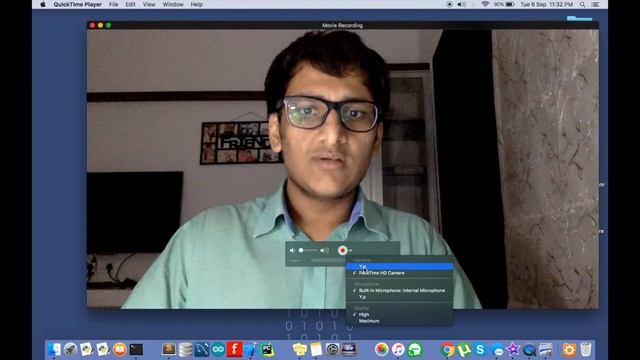Open Sublime Text from the Dock
Image resolution: width=640 pixels, height=360 pixels.
169,350
